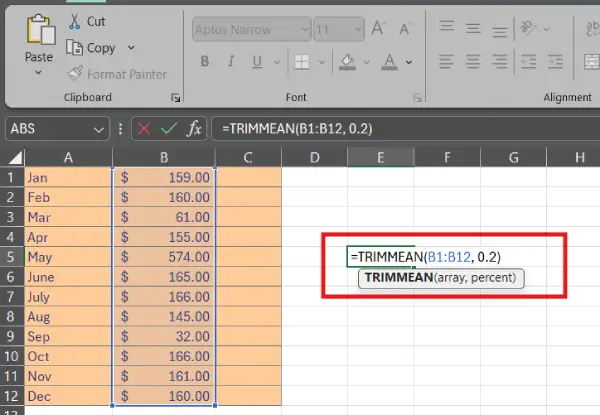The image size is (600, 415).
Task: Select column B header
Action: pyautogui.click(x=164, y=157)
